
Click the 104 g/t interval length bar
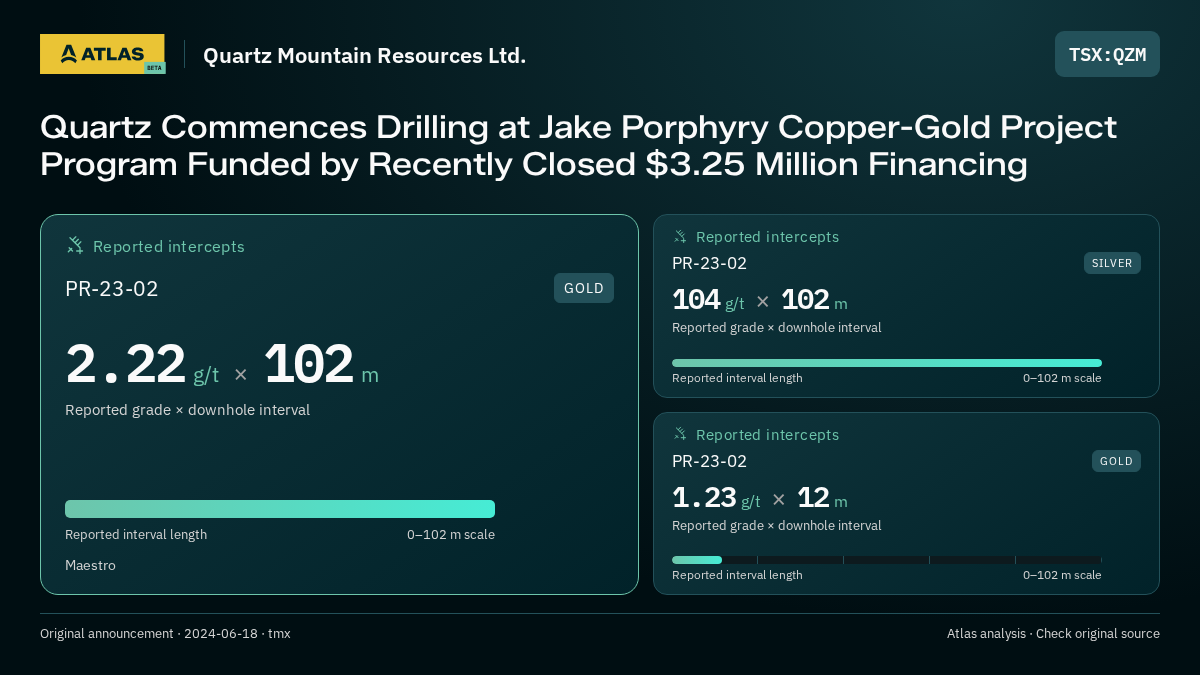tap(887, 363)
